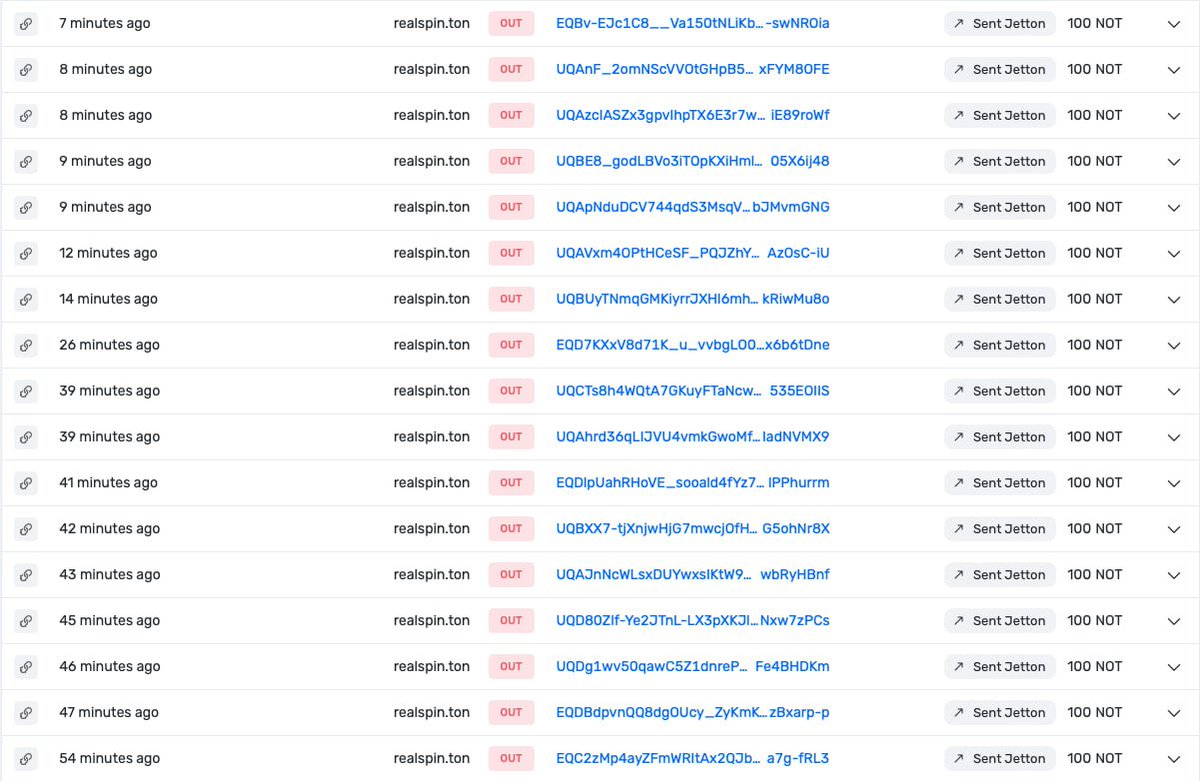Click OUT badge in 42 minutes ago row
1200x781 pixels.
pyautogui.click(x=511, y=529)
